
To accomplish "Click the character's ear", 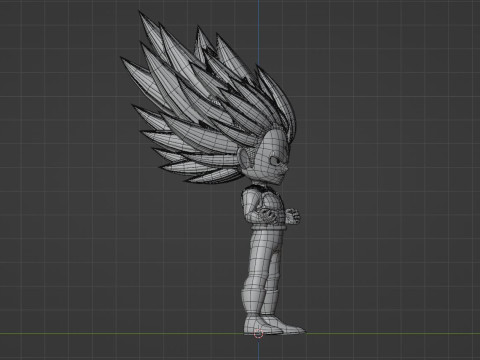I will (x=245, y=157).
